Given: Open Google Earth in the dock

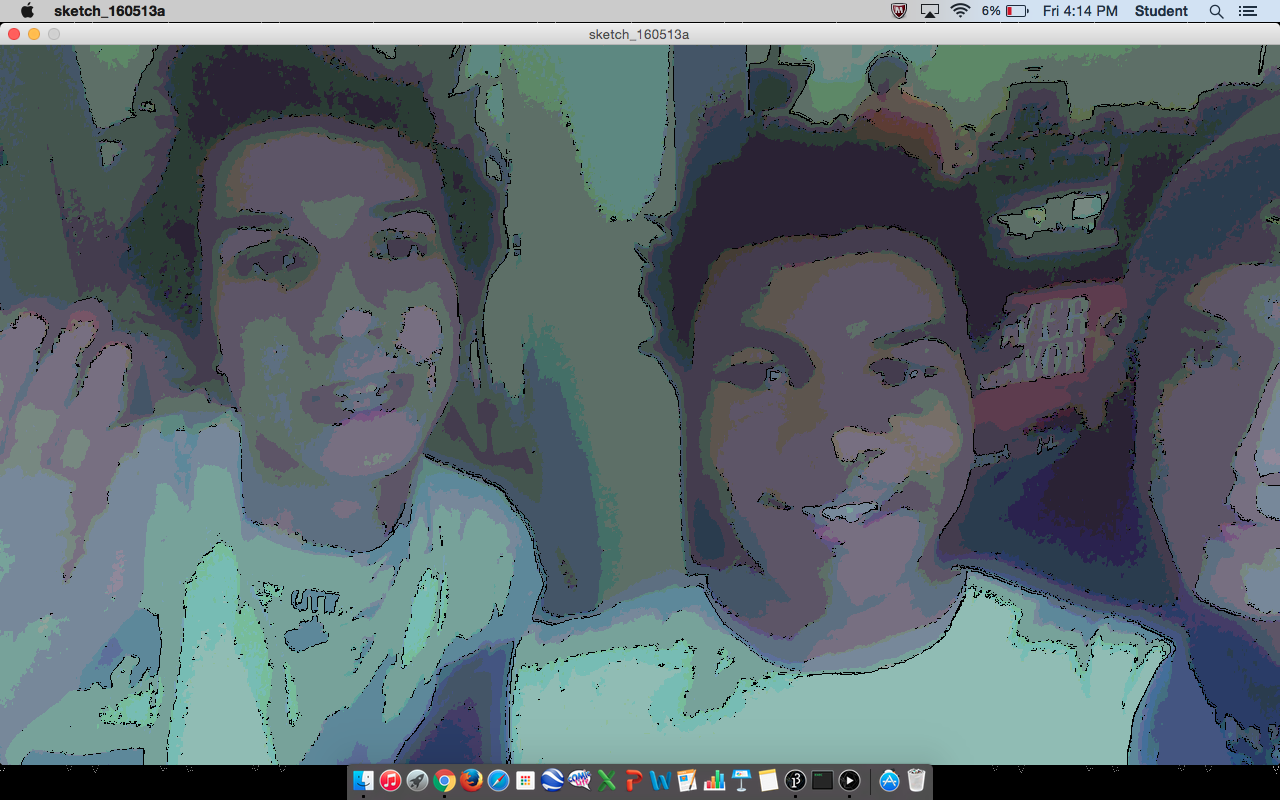Looking at the screenshot, I should pyautogui.click(x=552, y=780).
